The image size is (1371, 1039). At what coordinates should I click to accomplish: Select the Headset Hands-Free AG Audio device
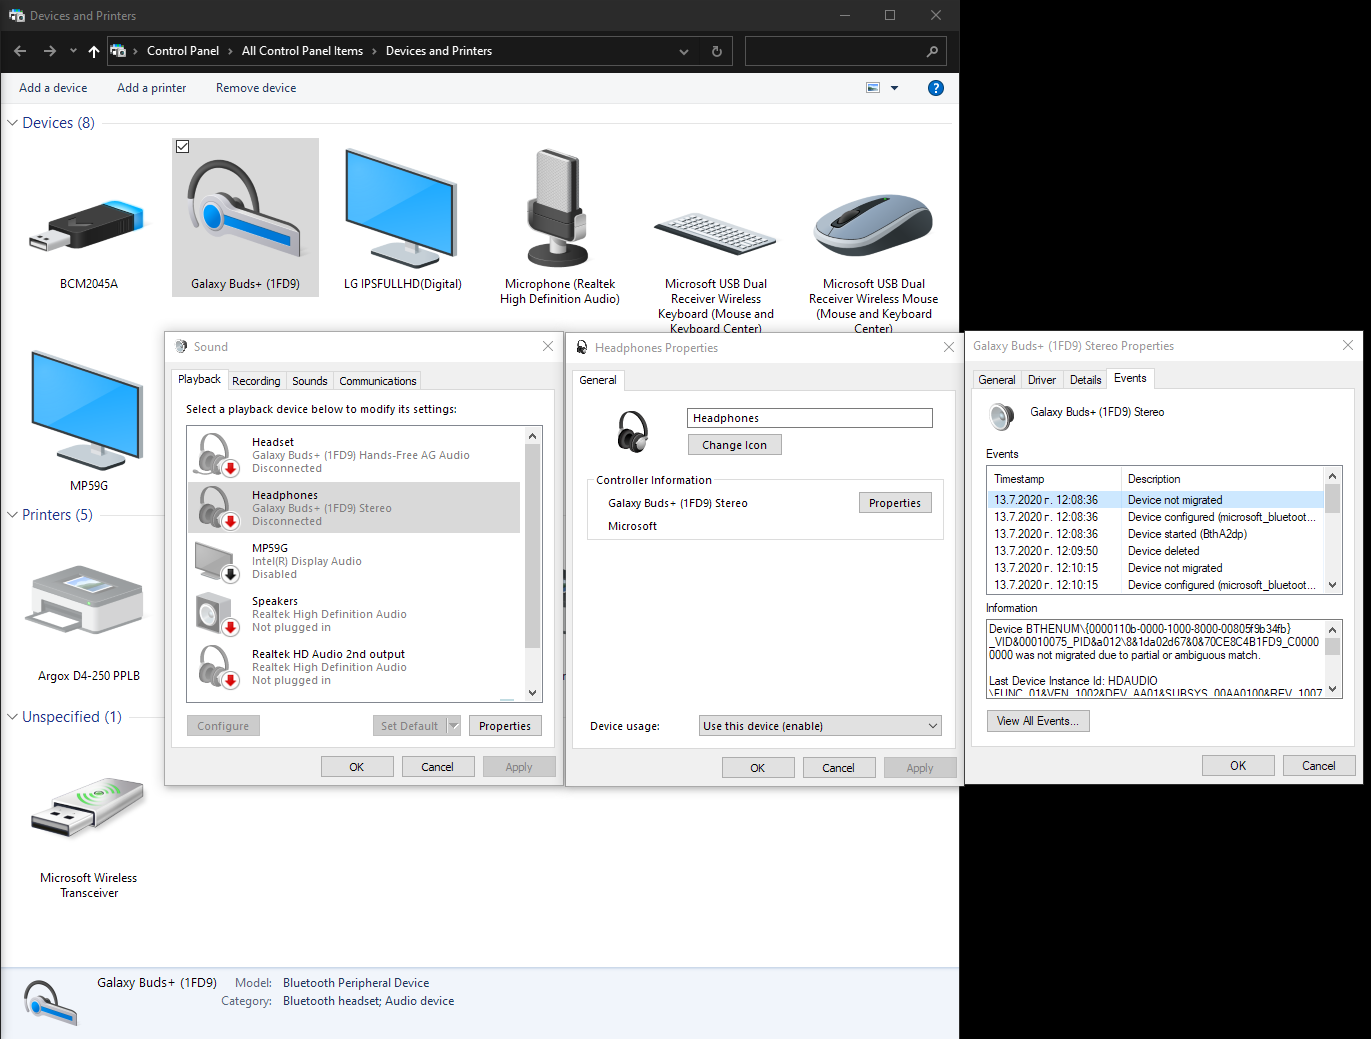[x=354, y=455]
